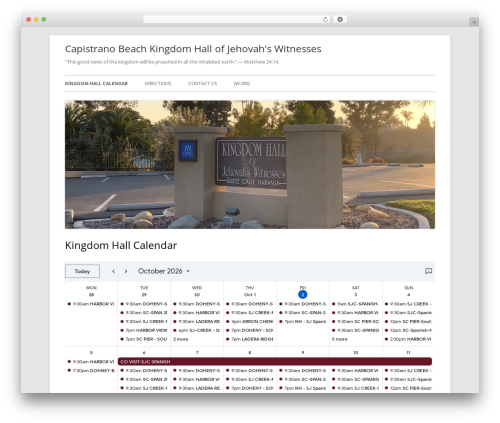Image resolution: width=500 pixels, height=423 pixels.
Task: Select Tuesday date 29
Action: point(144,295)
